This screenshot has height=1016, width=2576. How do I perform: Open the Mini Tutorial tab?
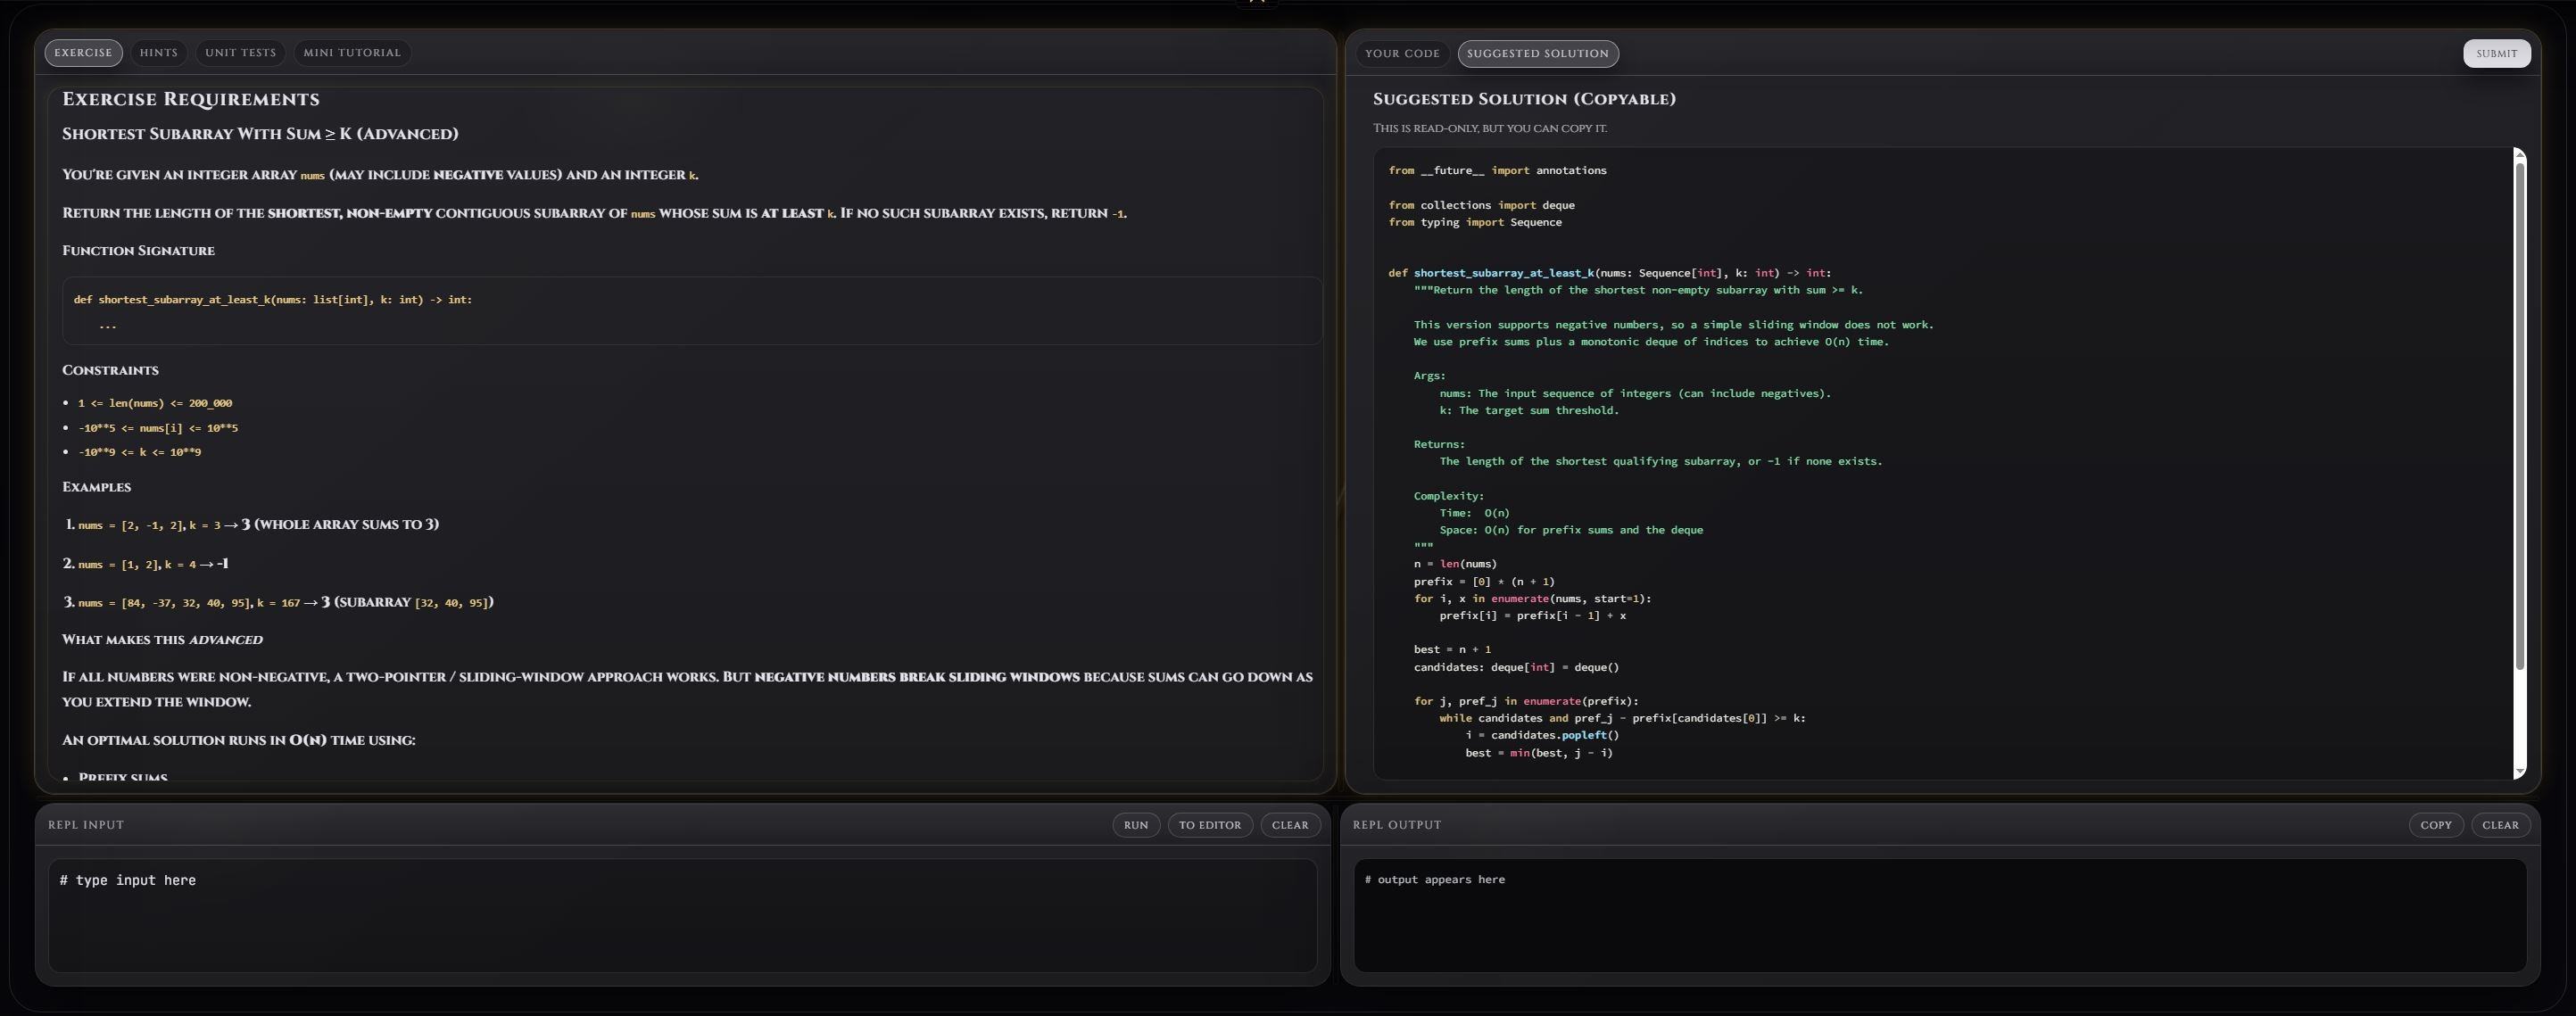[352, 53]
